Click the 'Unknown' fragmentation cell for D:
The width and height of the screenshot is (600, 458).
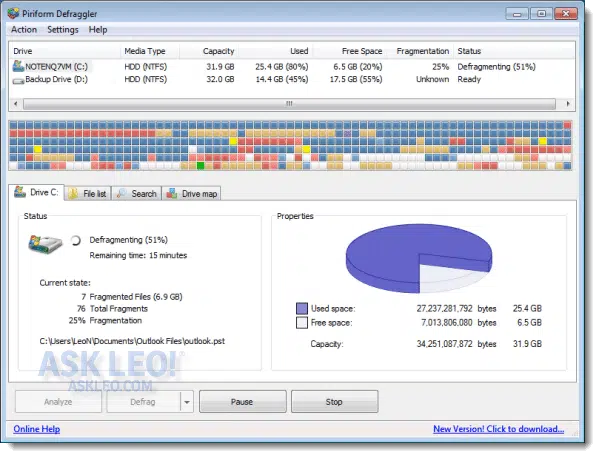click(432, 79)
